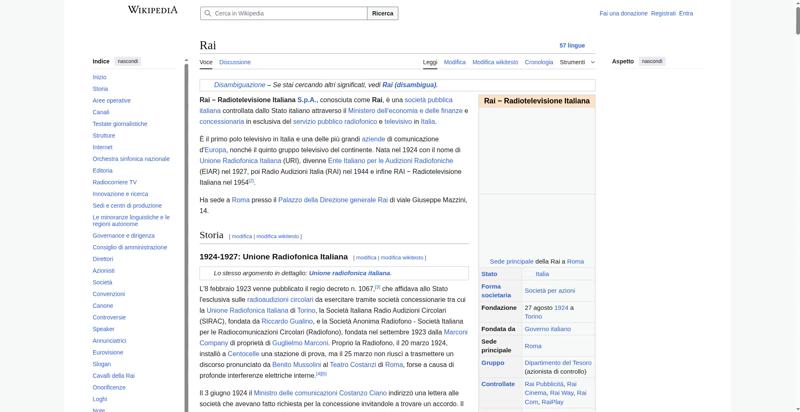Open Palazzo della Direzione generale Rai link

coord(333,200)
